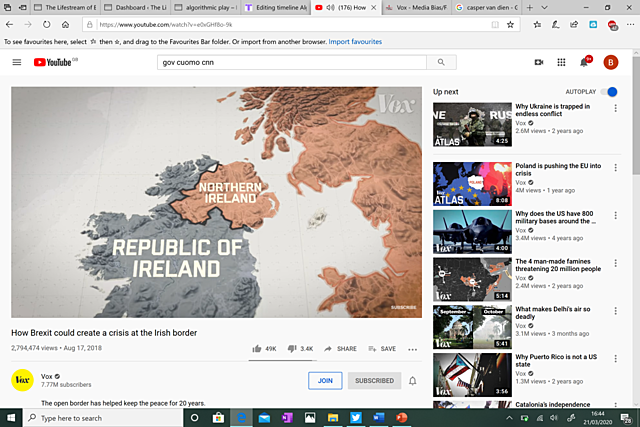Open a new browser tab
This screenshot has height=427, width=640.
pos(530,7)
